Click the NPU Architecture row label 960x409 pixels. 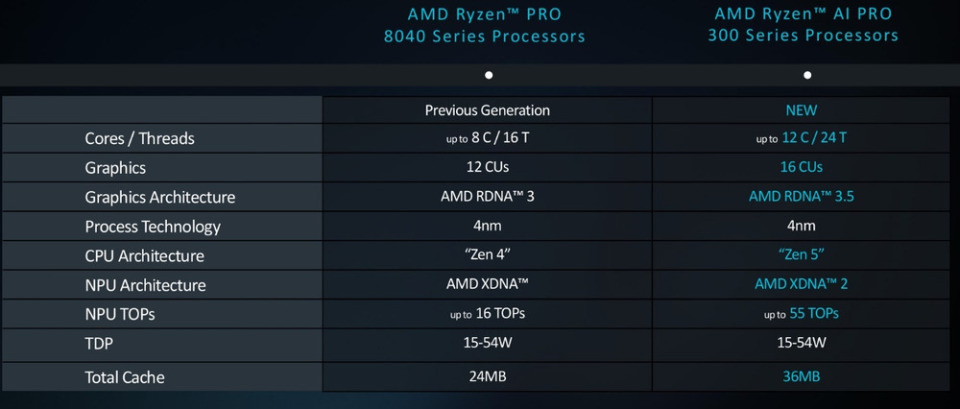145,285
